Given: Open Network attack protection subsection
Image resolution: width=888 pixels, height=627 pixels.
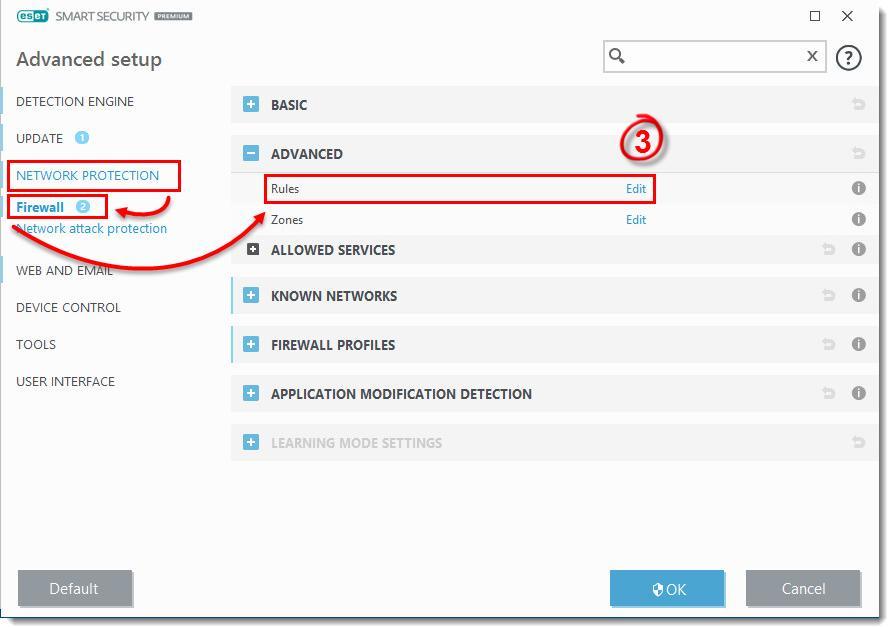Looking at the screenshot, I should [x=93, y=228].
